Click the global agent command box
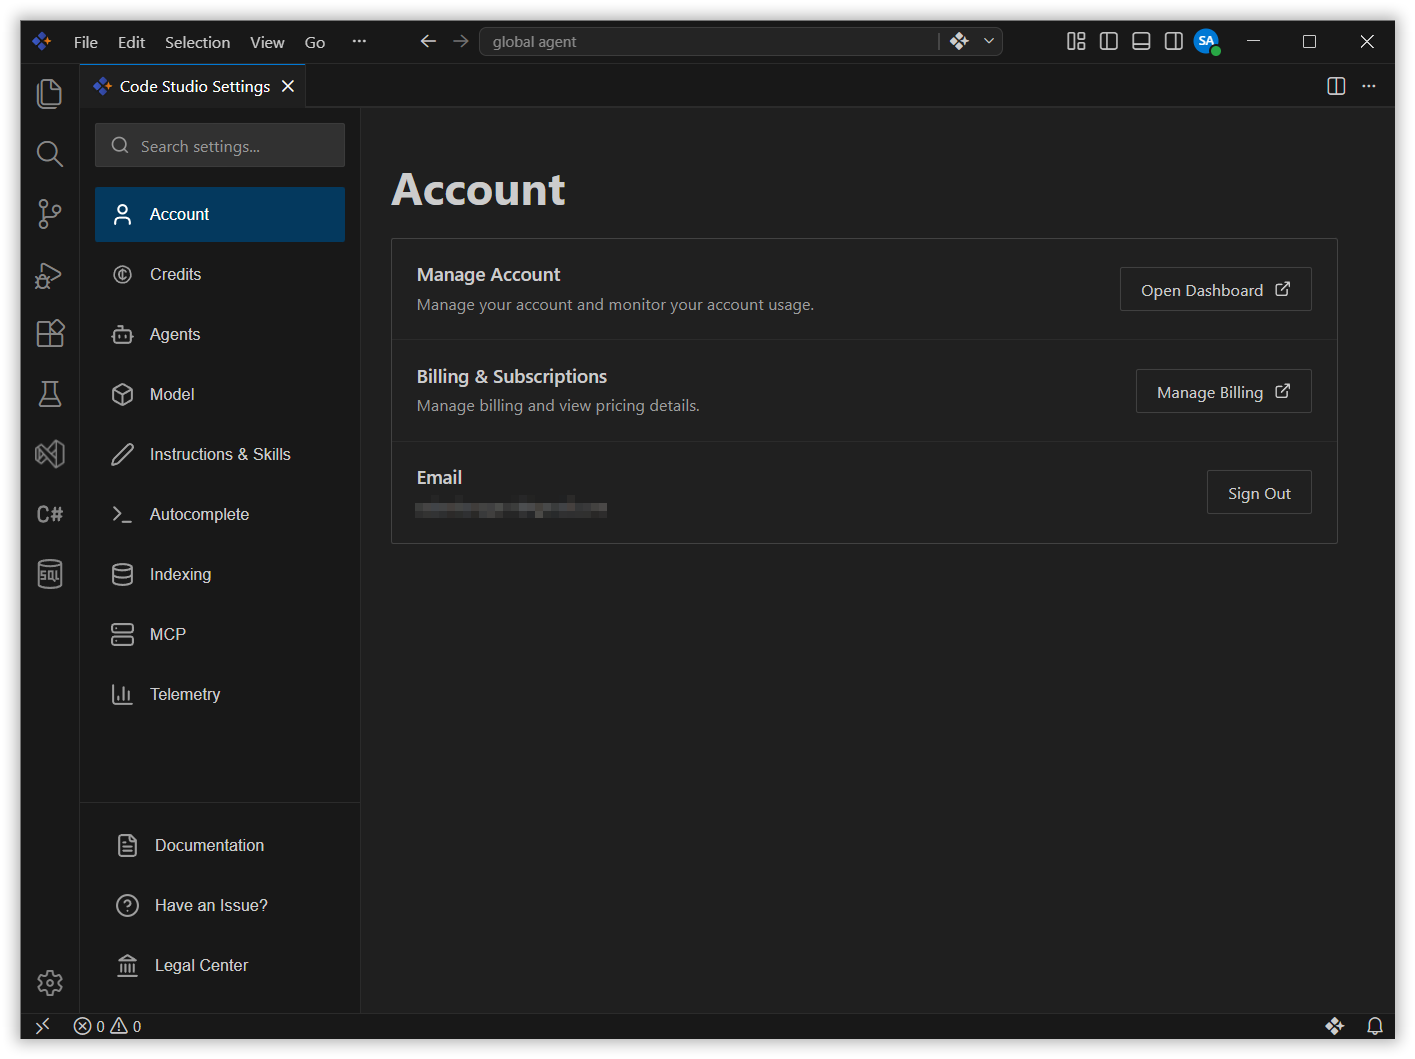1415x1059 pixels. (710, 42)
